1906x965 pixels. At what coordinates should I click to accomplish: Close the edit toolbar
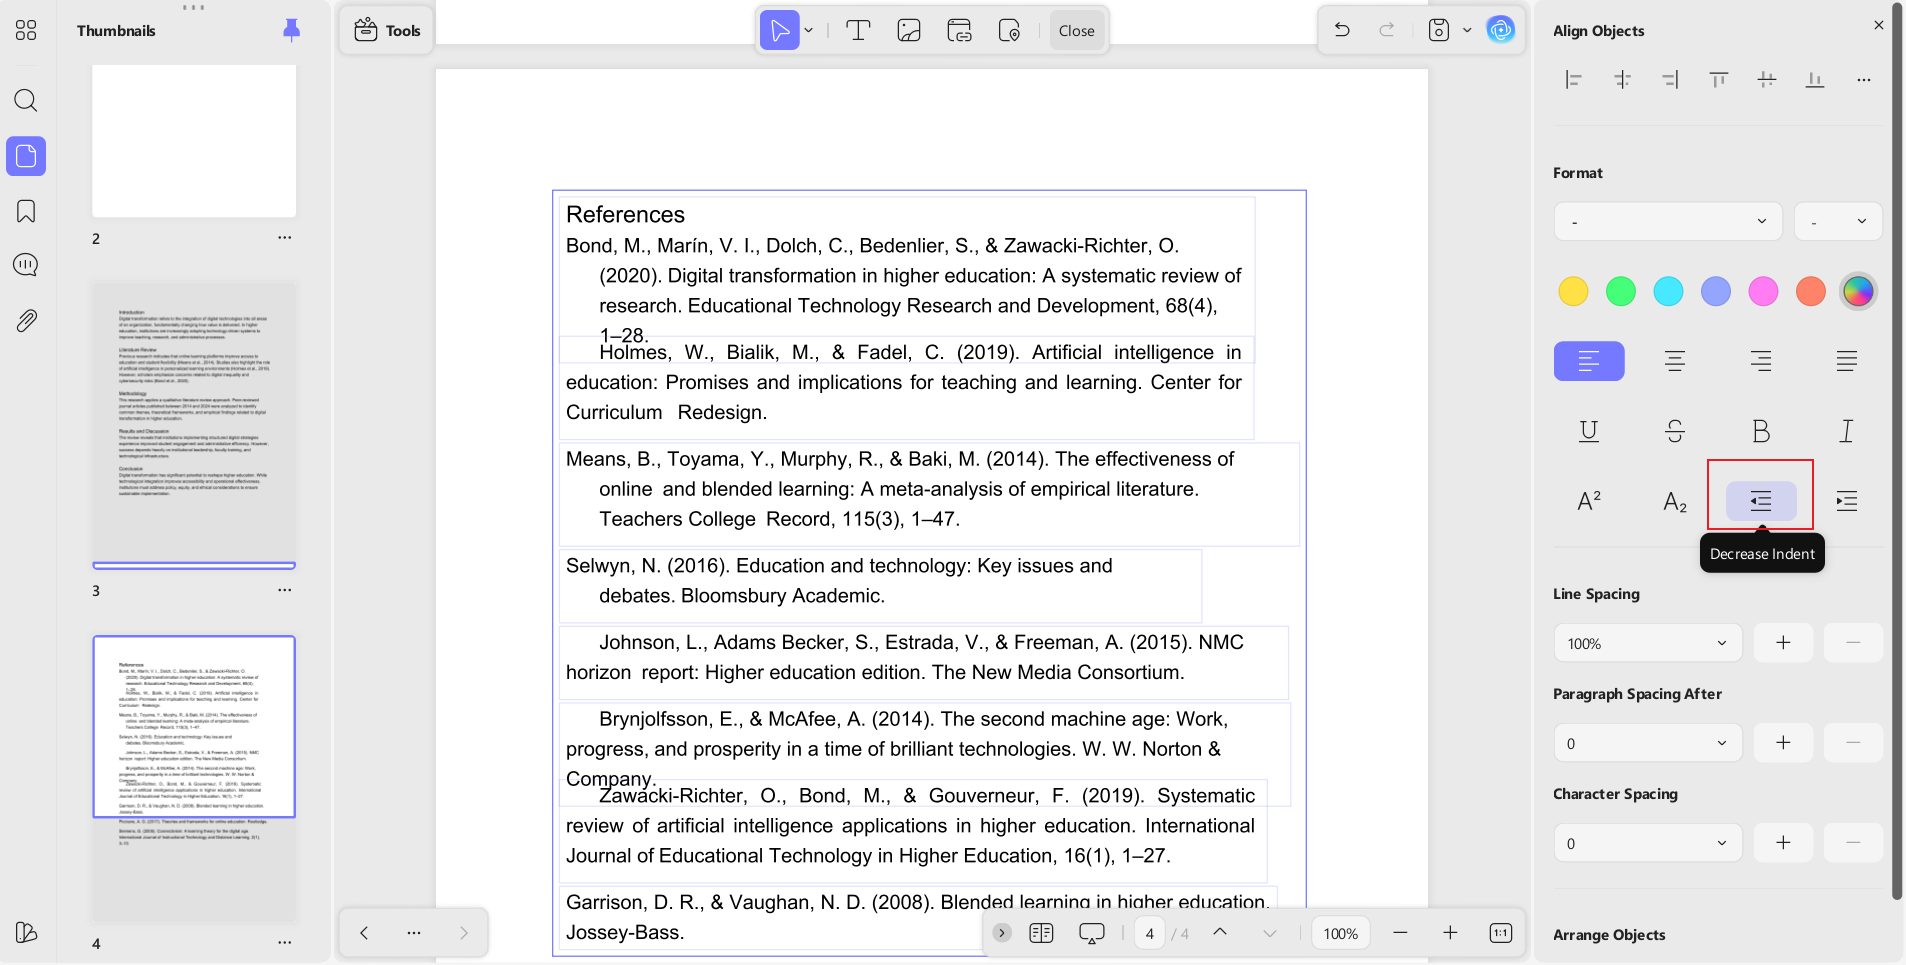1076,31
